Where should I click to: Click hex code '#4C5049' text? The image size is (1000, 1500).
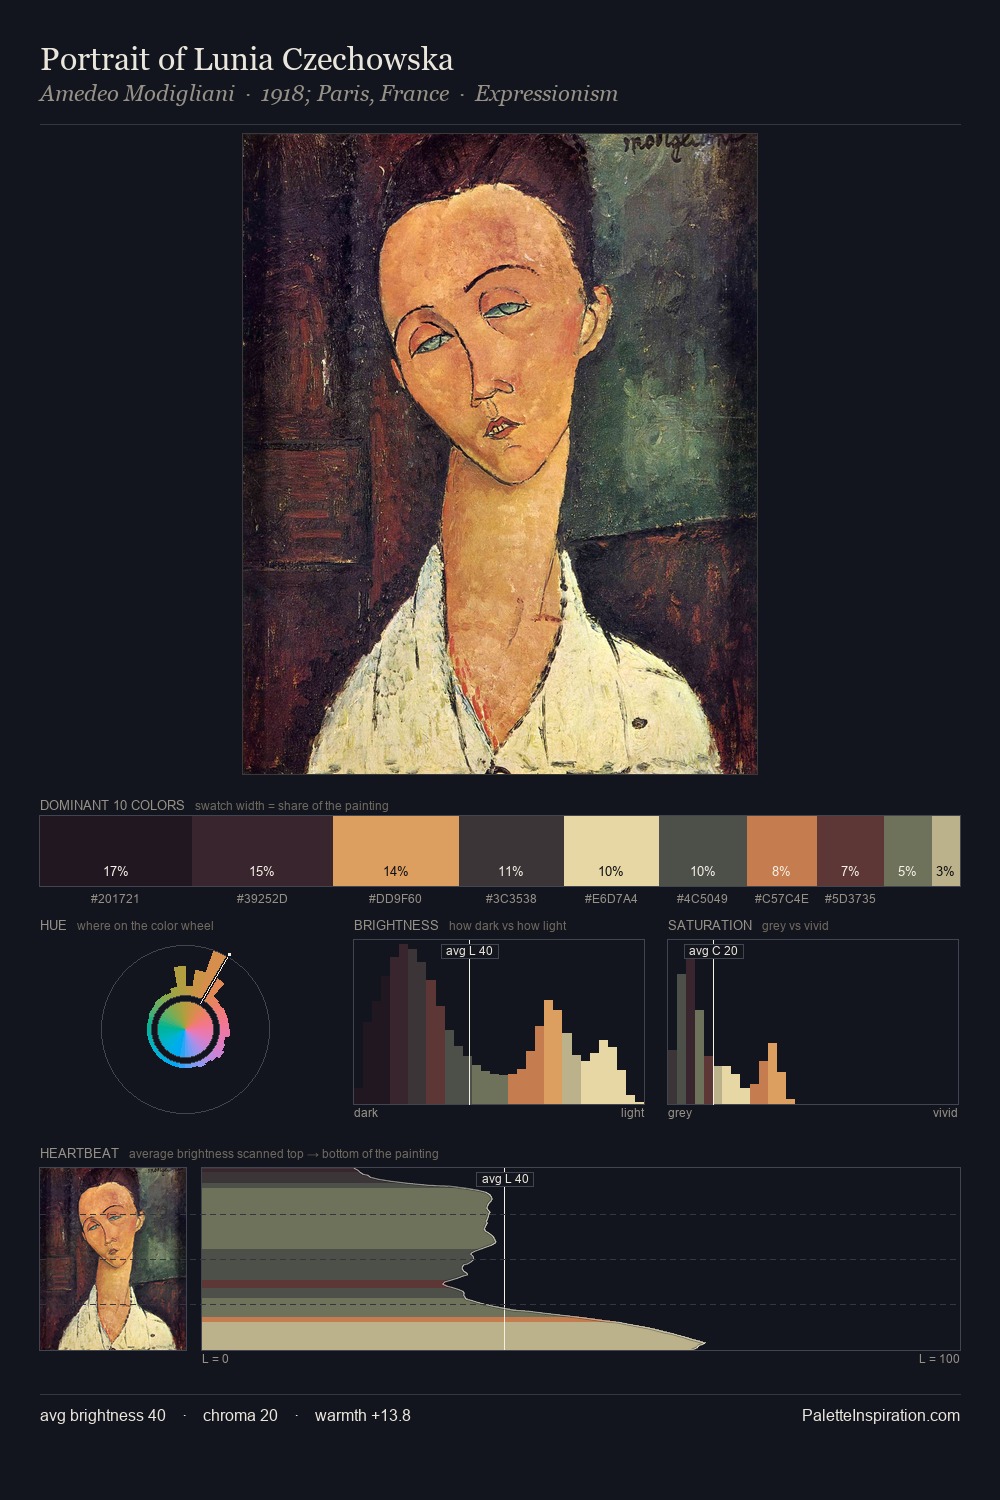coord(702,899)
